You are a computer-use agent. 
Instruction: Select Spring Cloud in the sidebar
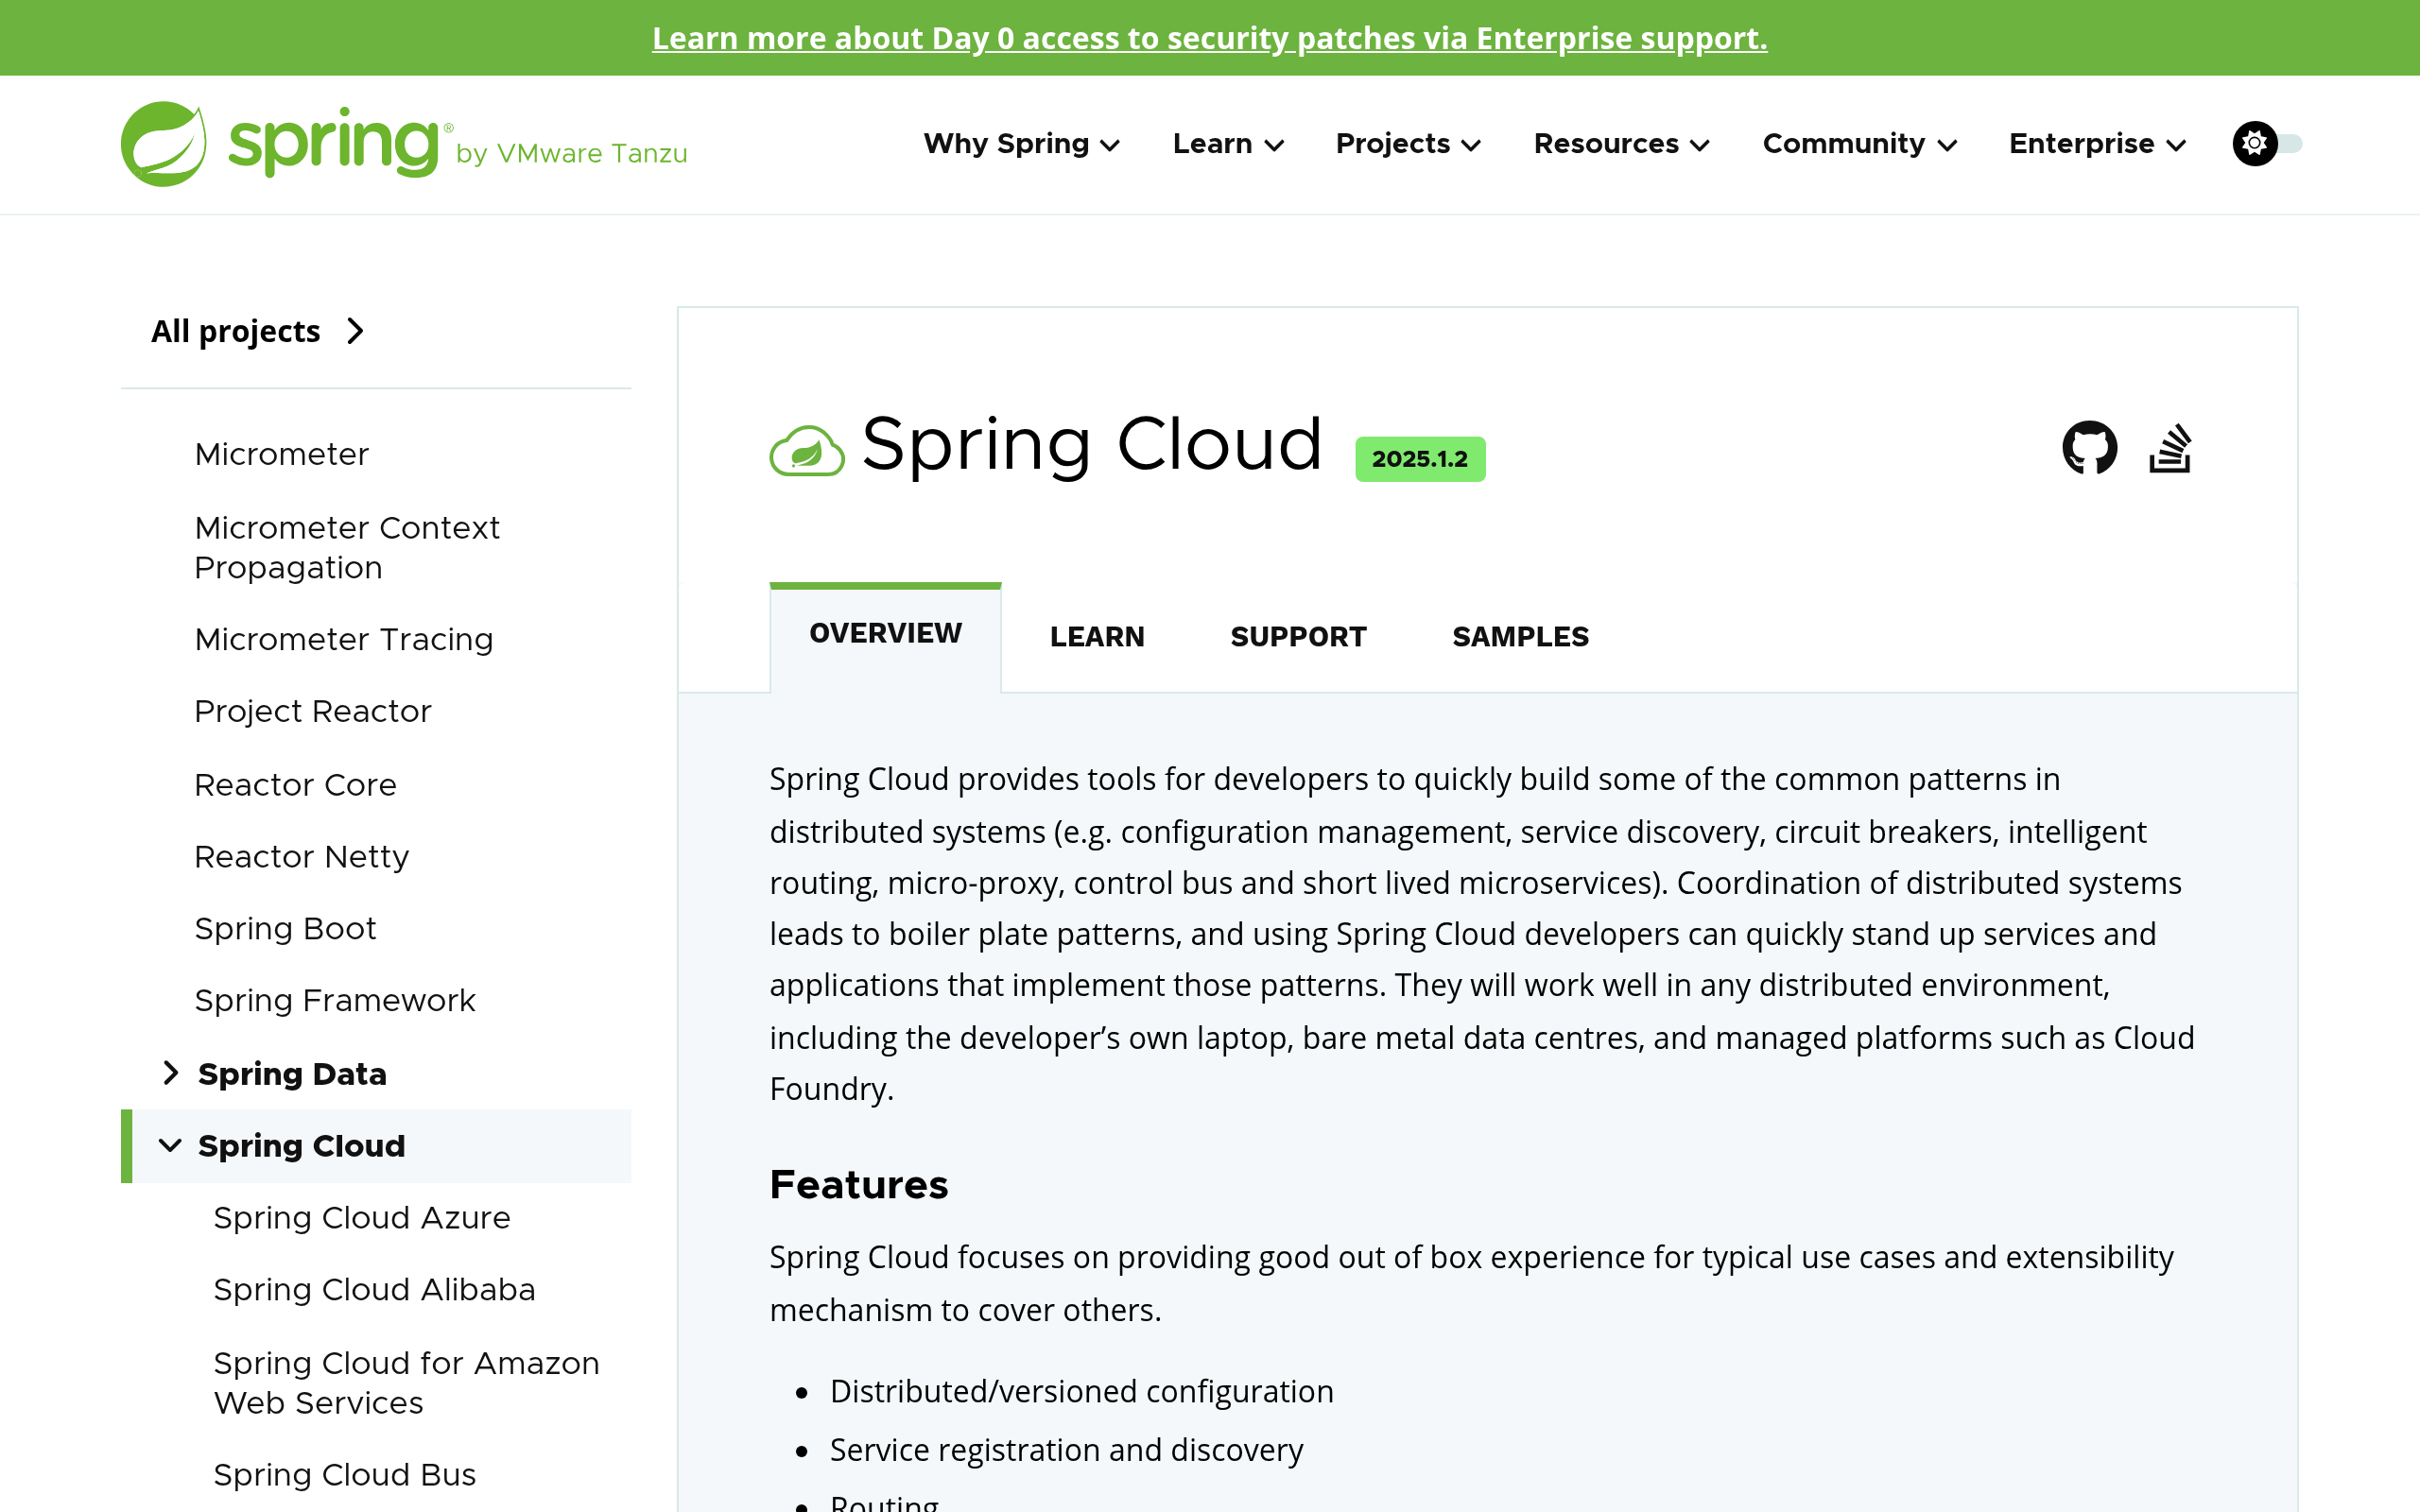pyautogui.click(x=302, y=1146)
